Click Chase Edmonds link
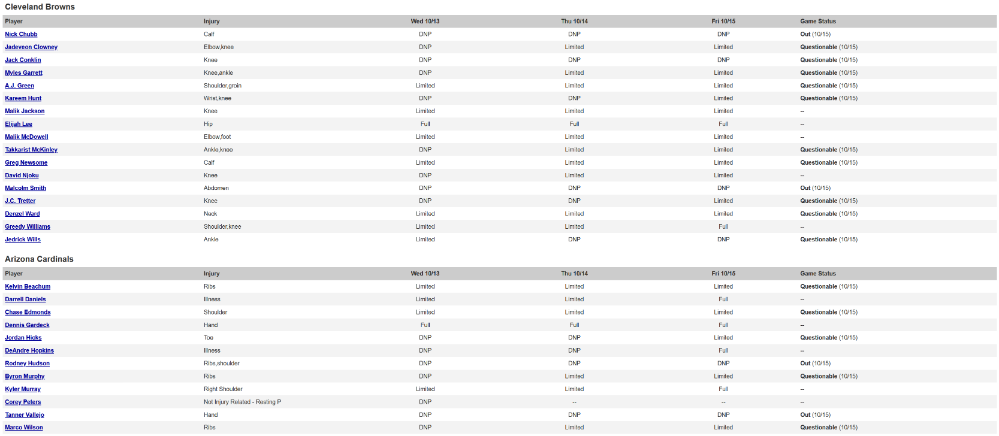The image size is (999, 436). click(27, 312)
